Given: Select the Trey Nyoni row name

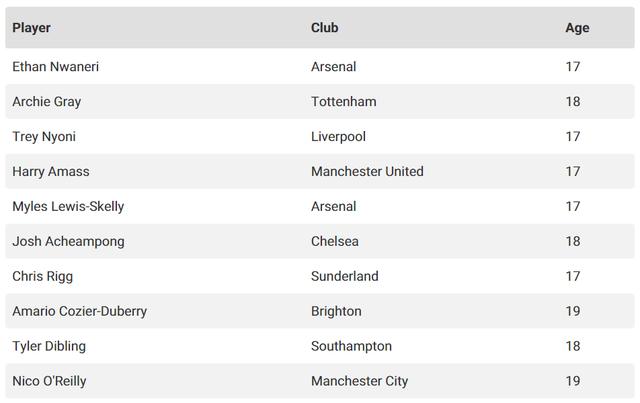Looking at the screenshot, I should (44, 136).
